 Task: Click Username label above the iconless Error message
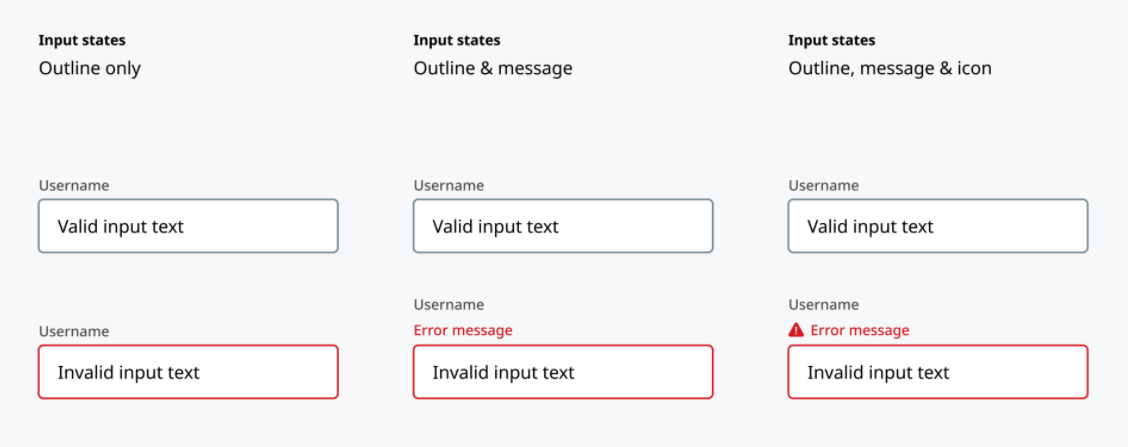[x=449, y=304]
